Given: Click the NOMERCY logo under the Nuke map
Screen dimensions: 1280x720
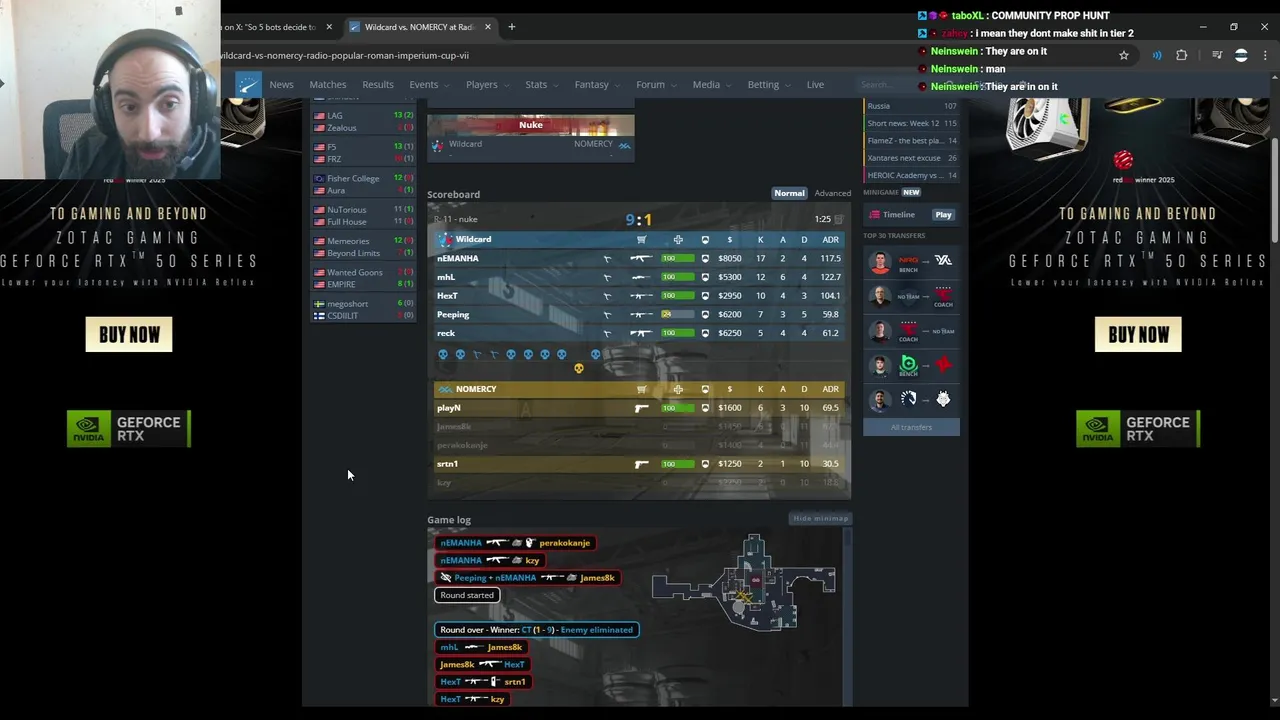Looking at the screenshot, I should tap(624, 145).
